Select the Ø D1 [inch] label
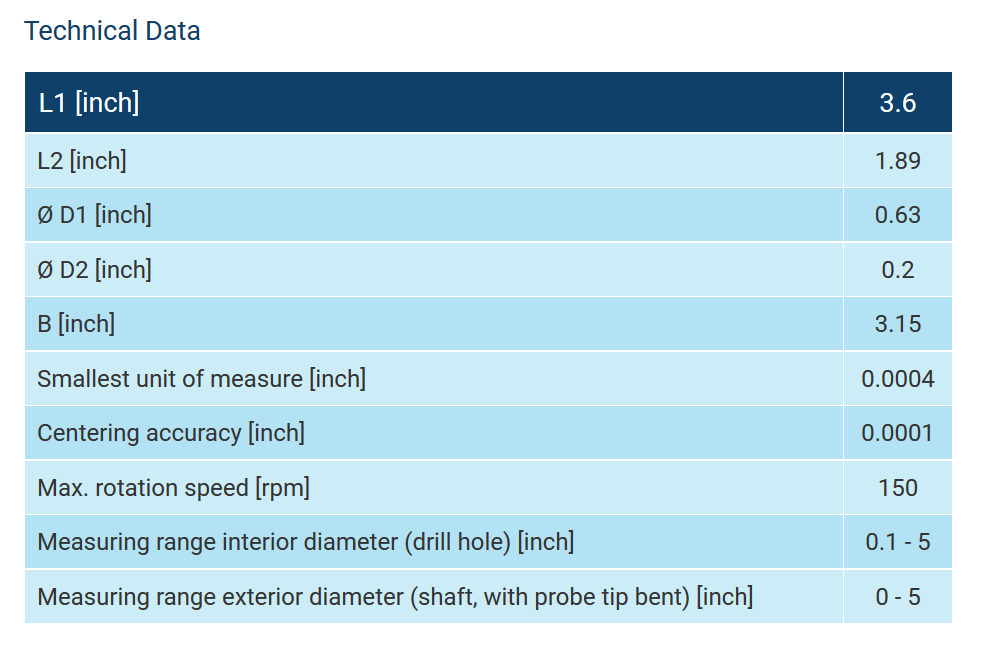This screenshot has width=985, height=668. pyautogui.click(x=94, y=215)
